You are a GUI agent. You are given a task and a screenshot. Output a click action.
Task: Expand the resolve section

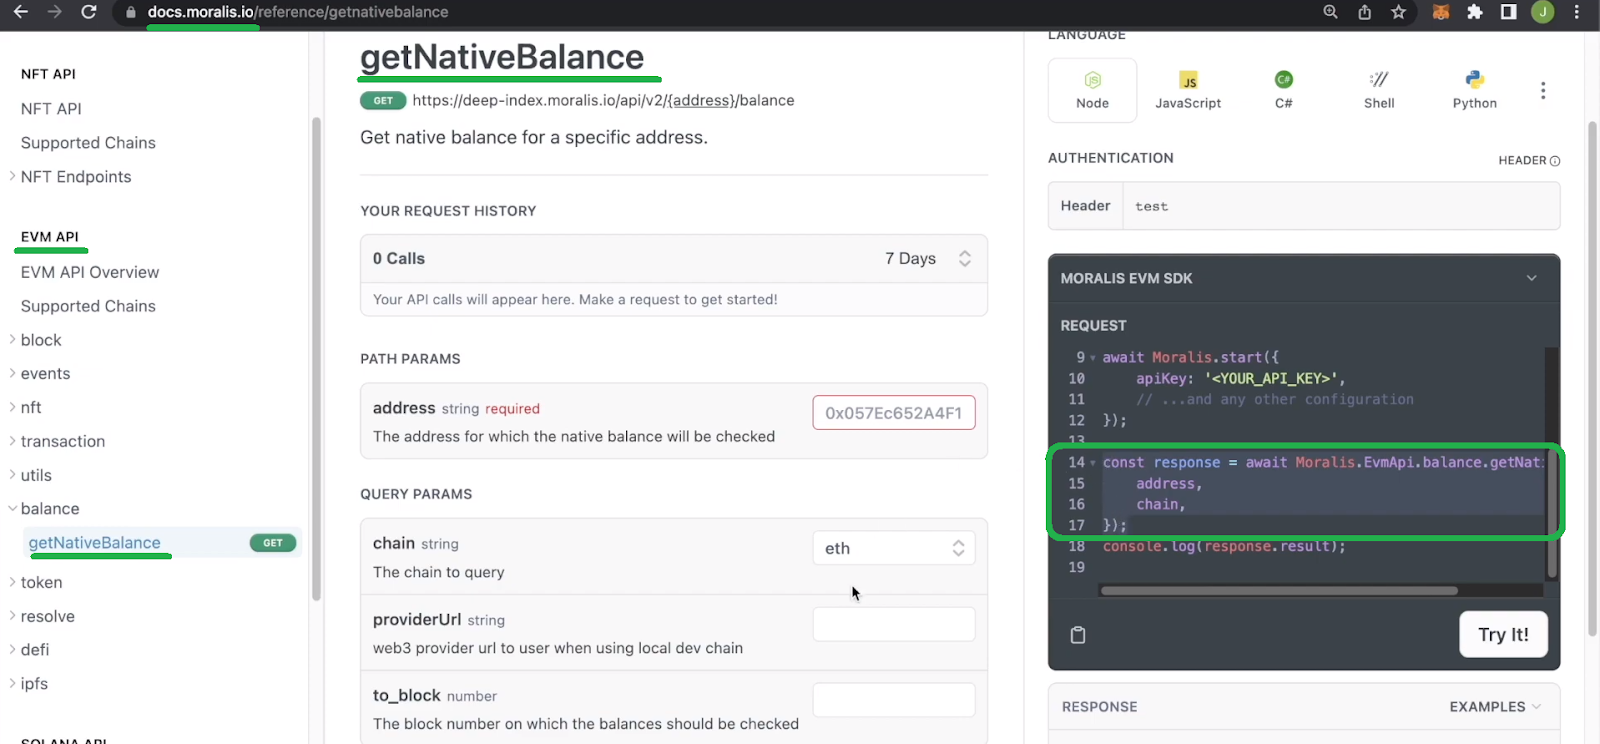click(x=12, y=616)
